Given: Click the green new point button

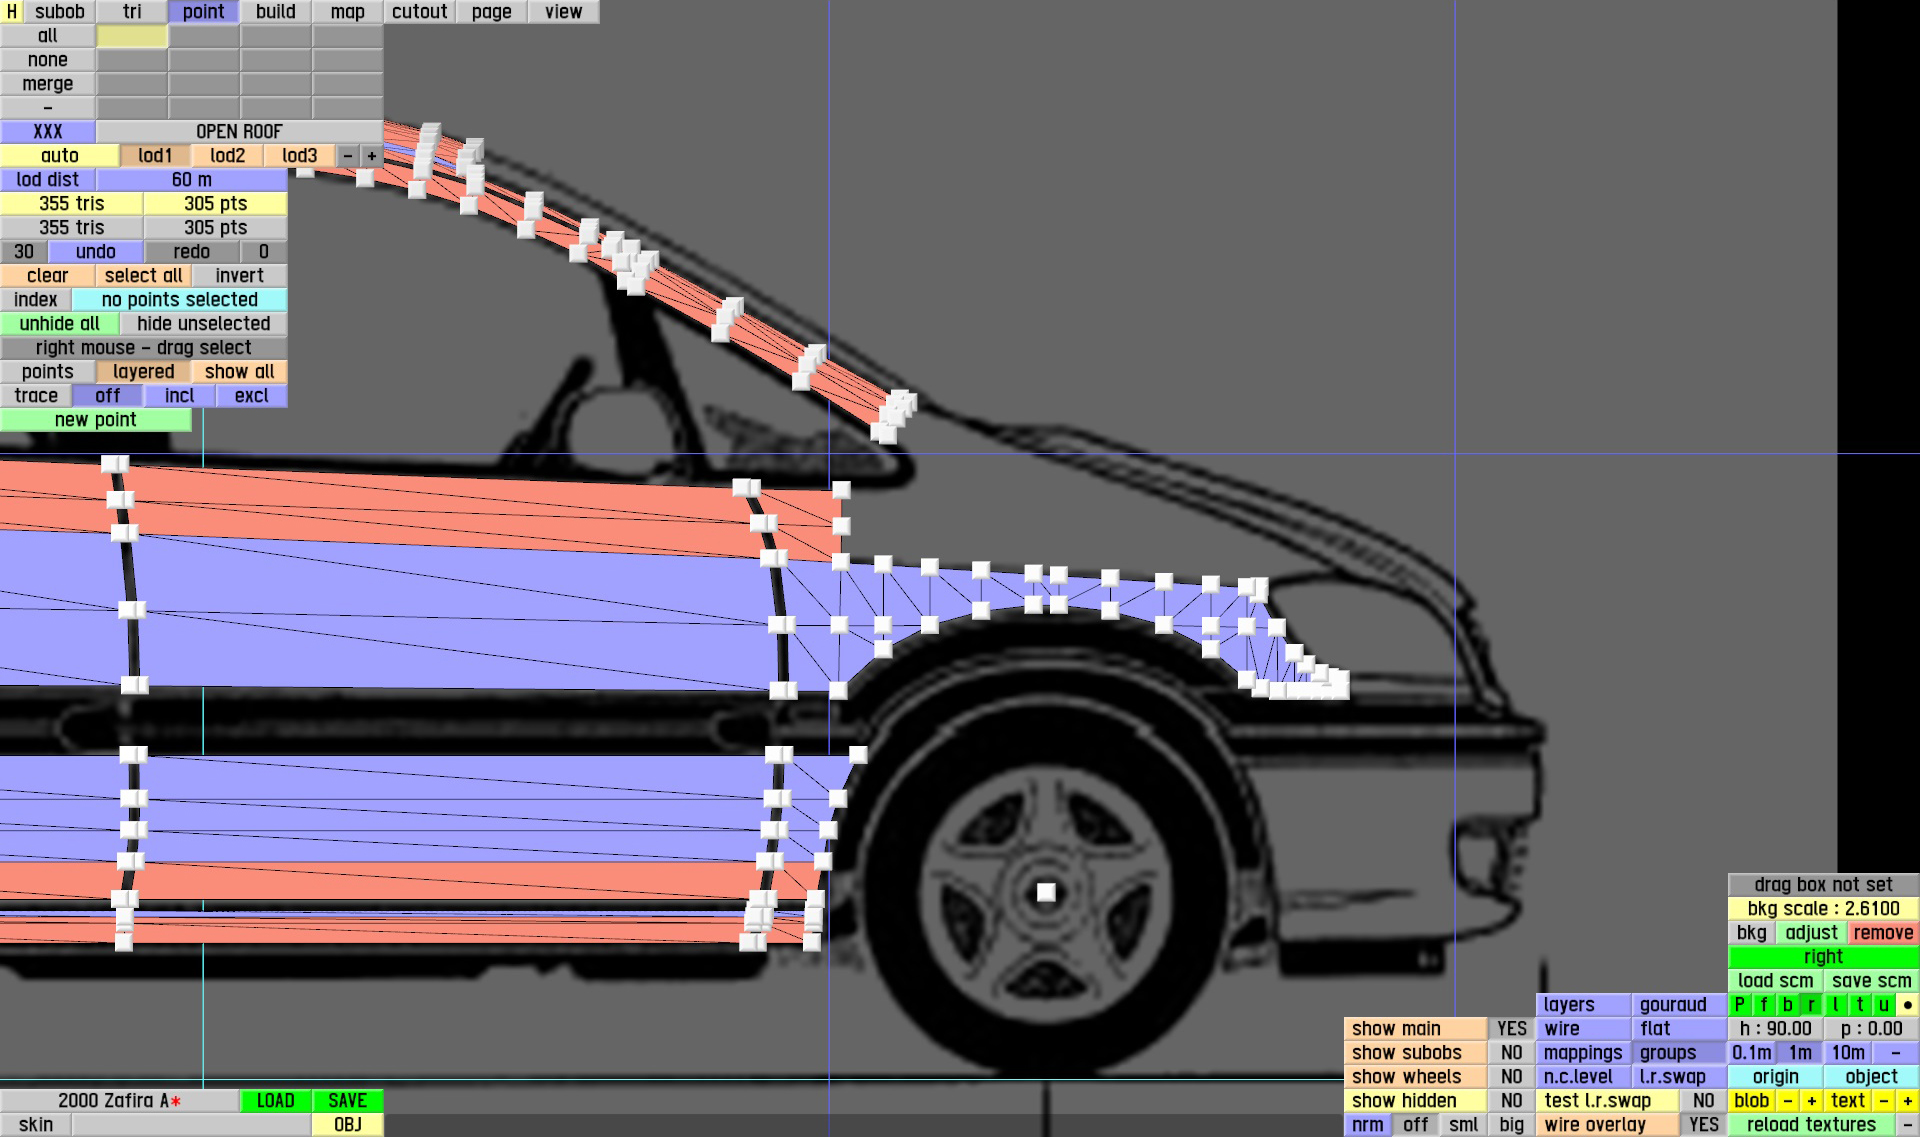Looking at the screenshot, I should (x=95, y=420).
